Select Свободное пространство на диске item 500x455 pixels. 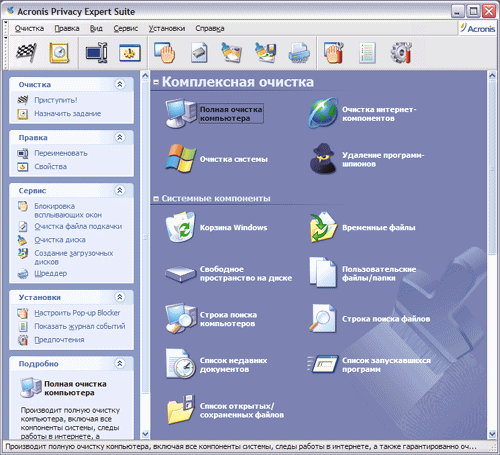coord(228,273)
